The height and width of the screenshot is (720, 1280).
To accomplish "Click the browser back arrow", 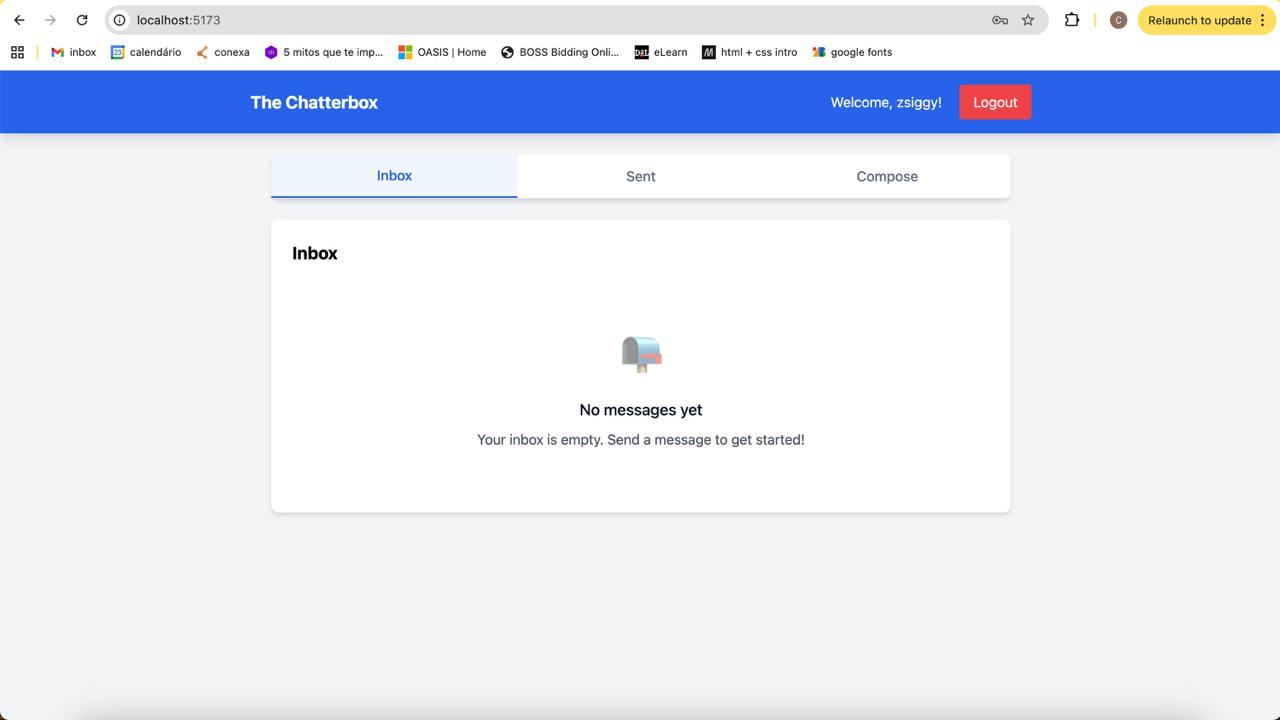I will click(x=19, y=20).
